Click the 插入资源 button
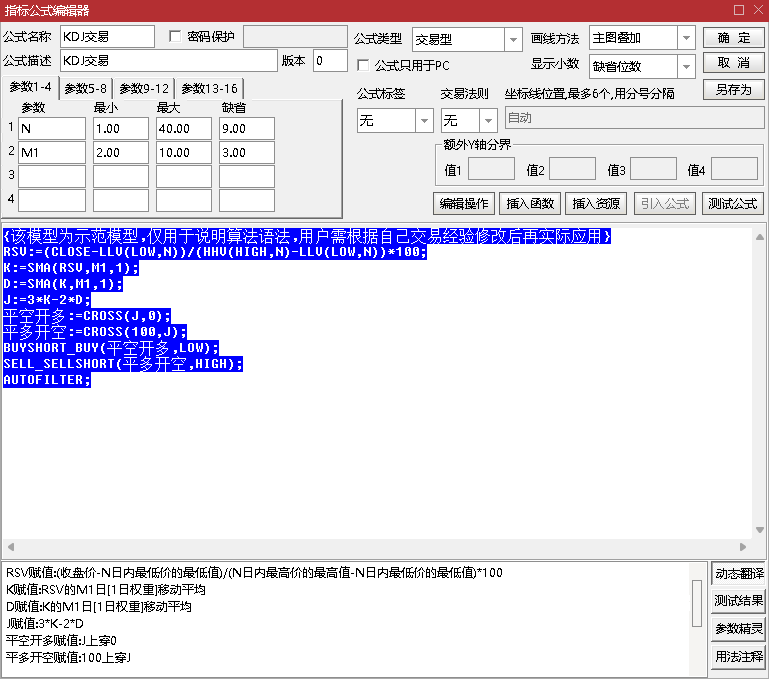Image resolution: width=769 pixels, height=679 pixels. point(596,204)
